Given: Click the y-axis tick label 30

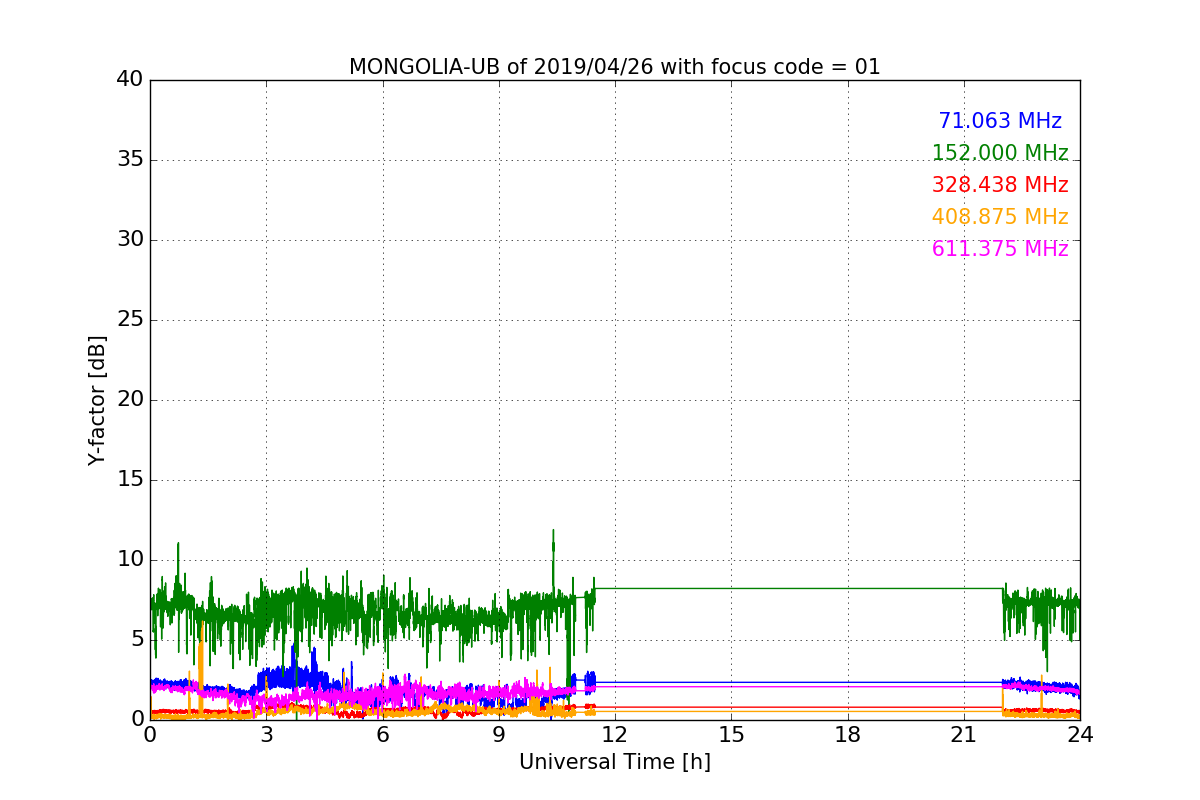Looking at the screenshot, I should coord(129,240).
